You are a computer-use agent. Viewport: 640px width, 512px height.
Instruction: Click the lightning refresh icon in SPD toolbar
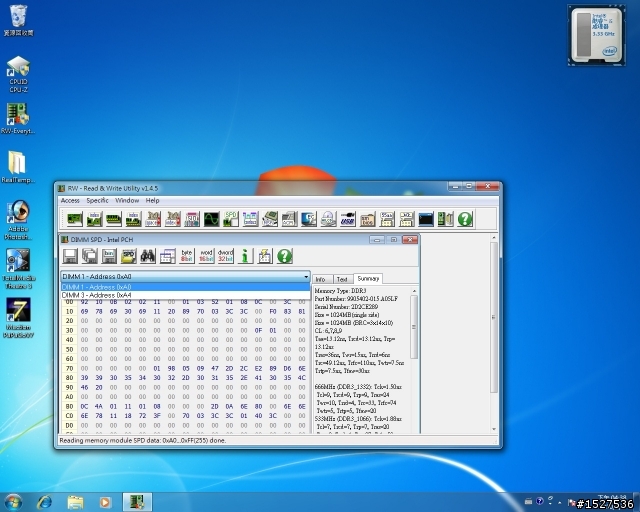point(264,256)
